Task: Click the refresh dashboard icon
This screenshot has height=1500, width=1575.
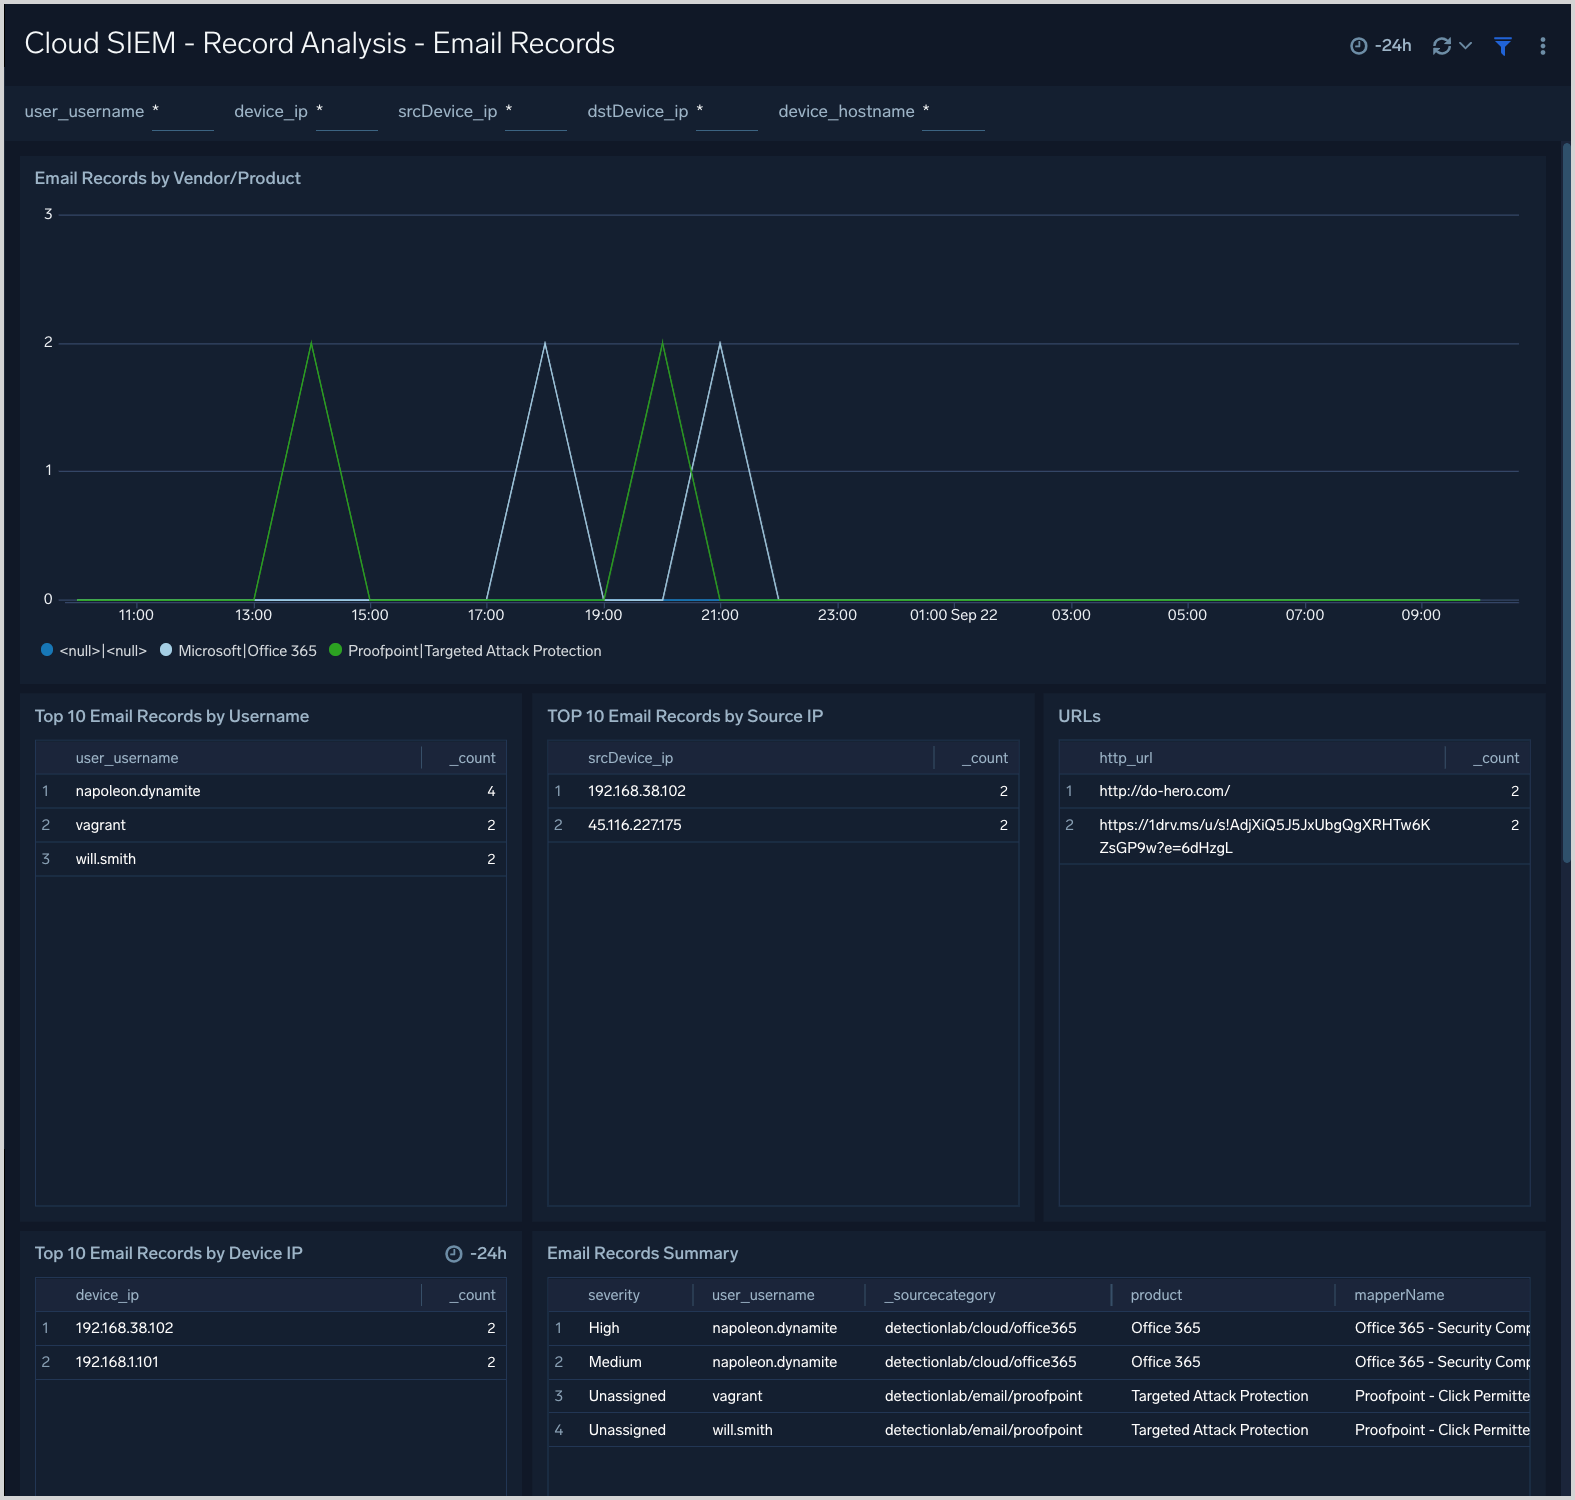Action: (1441, 46)
